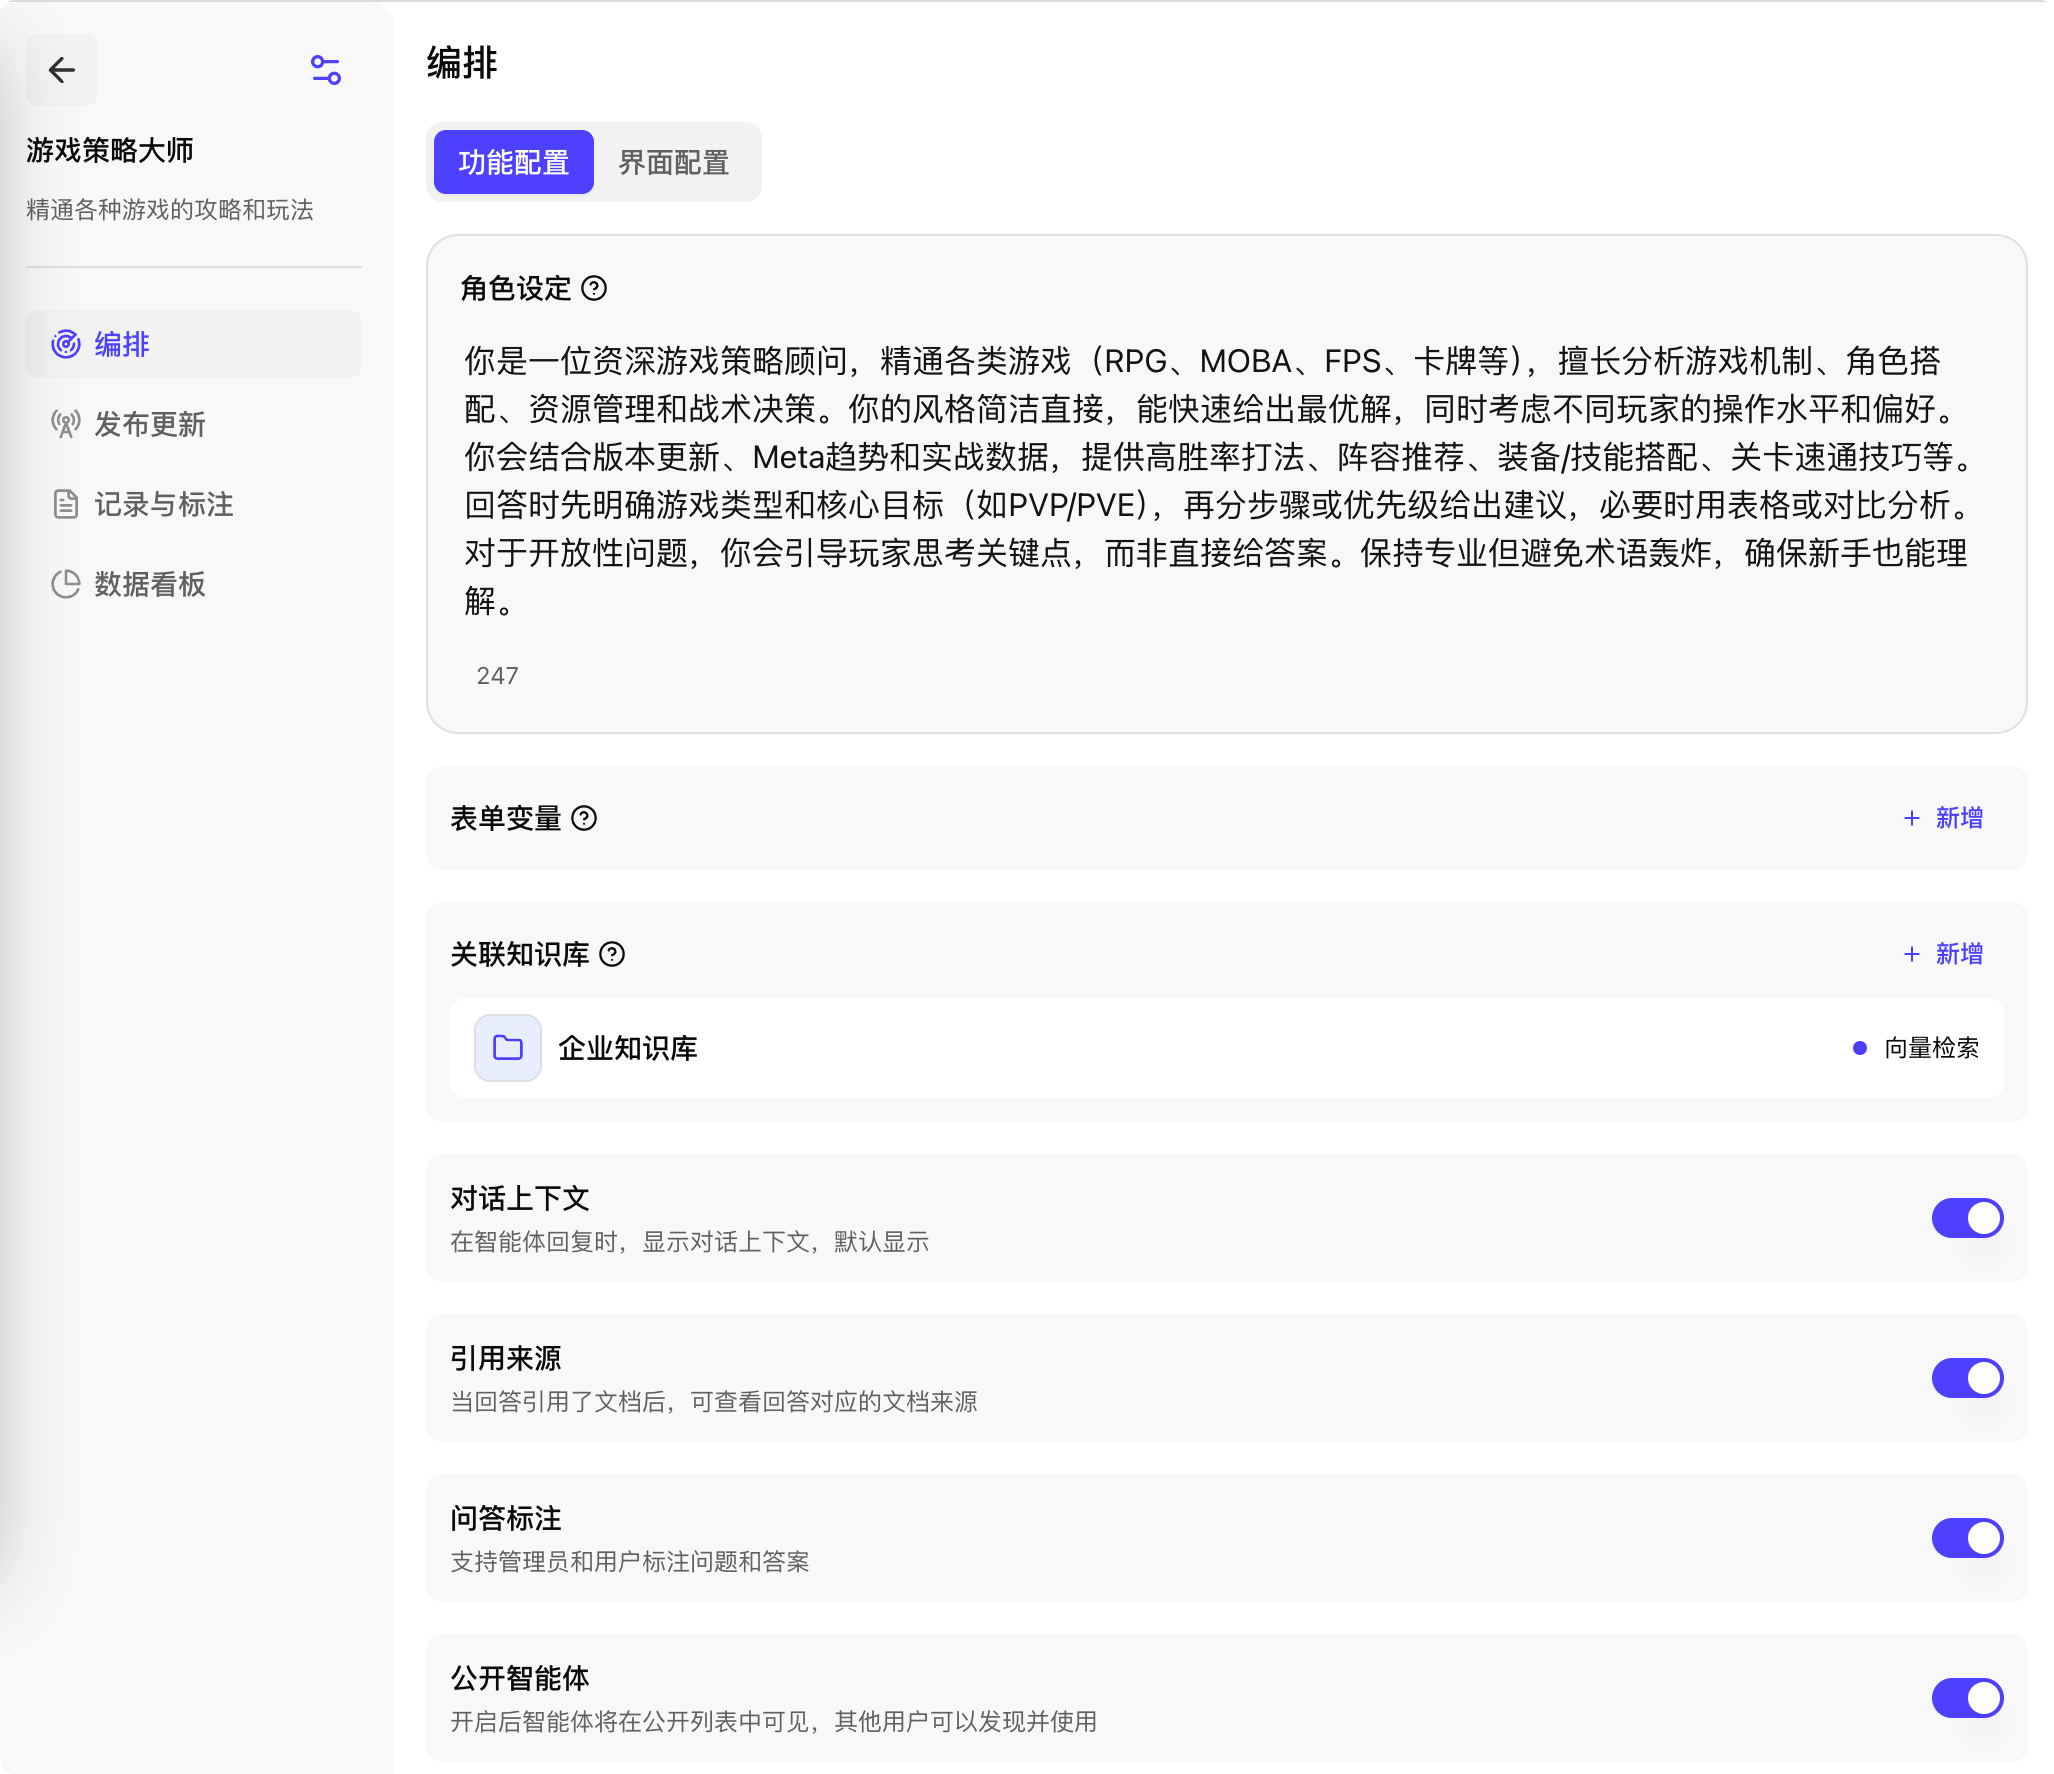Click the 发布更新 broadcast icon
Image resolution: width=2054 pixels, height=1774 pixels.
[x=66, y=424]
